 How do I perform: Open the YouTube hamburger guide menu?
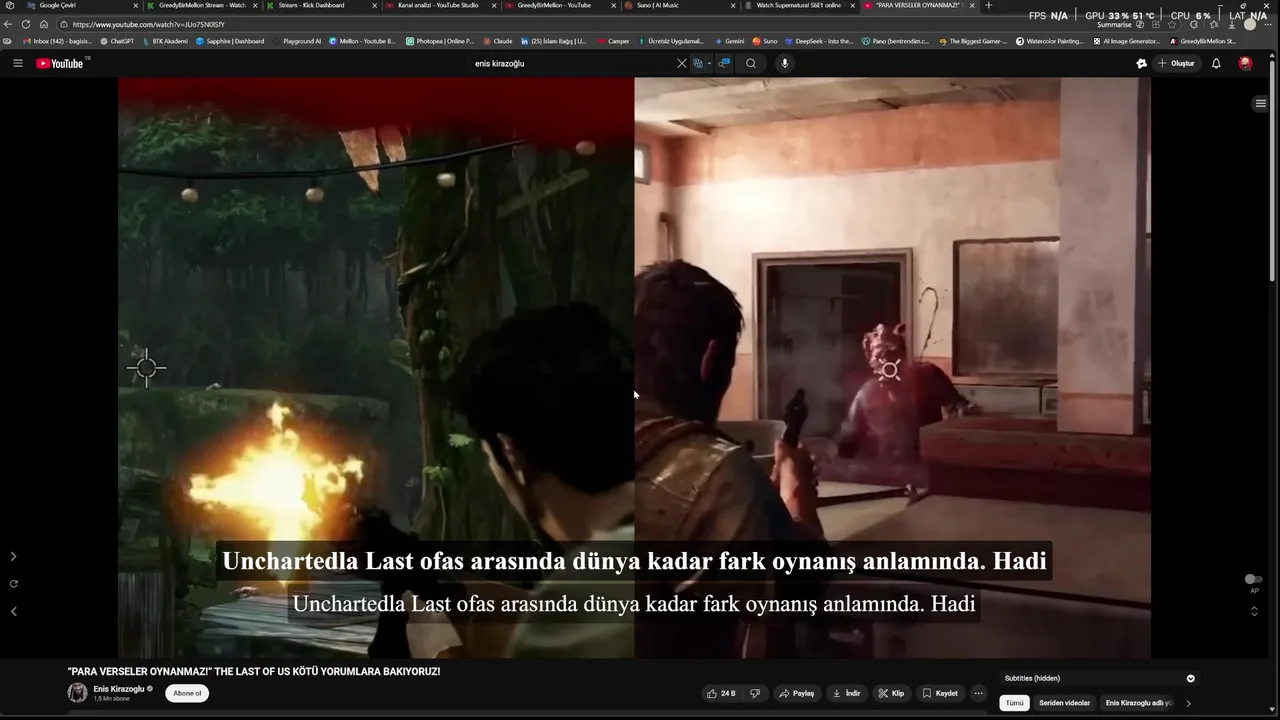click(17, 63)
